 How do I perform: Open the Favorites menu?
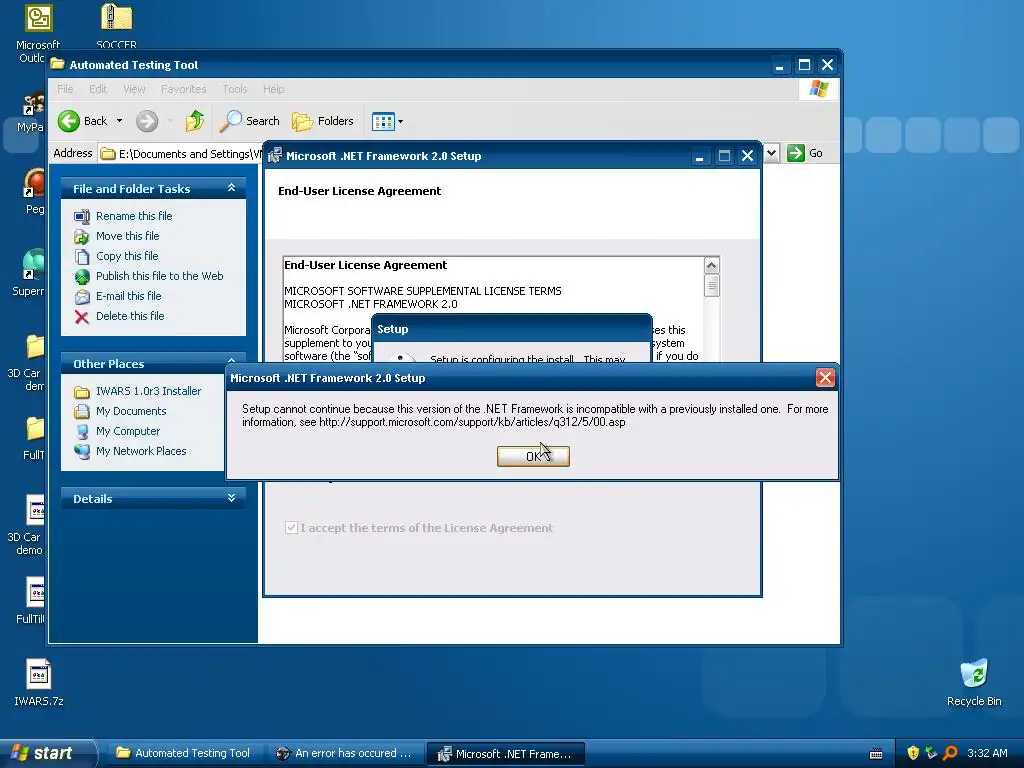pyautogui.click(x=184, y=89)
